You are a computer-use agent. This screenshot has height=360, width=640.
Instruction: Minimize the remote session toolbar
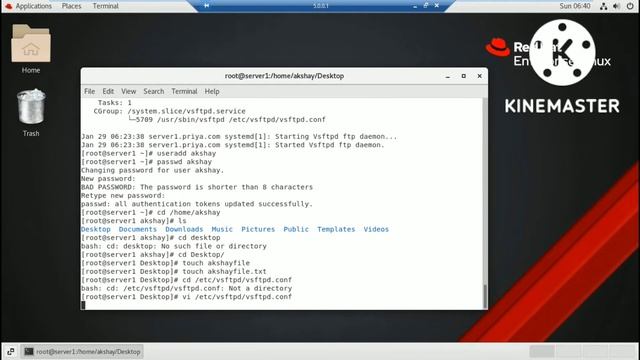pyautogui.click(x=415, y=6)
